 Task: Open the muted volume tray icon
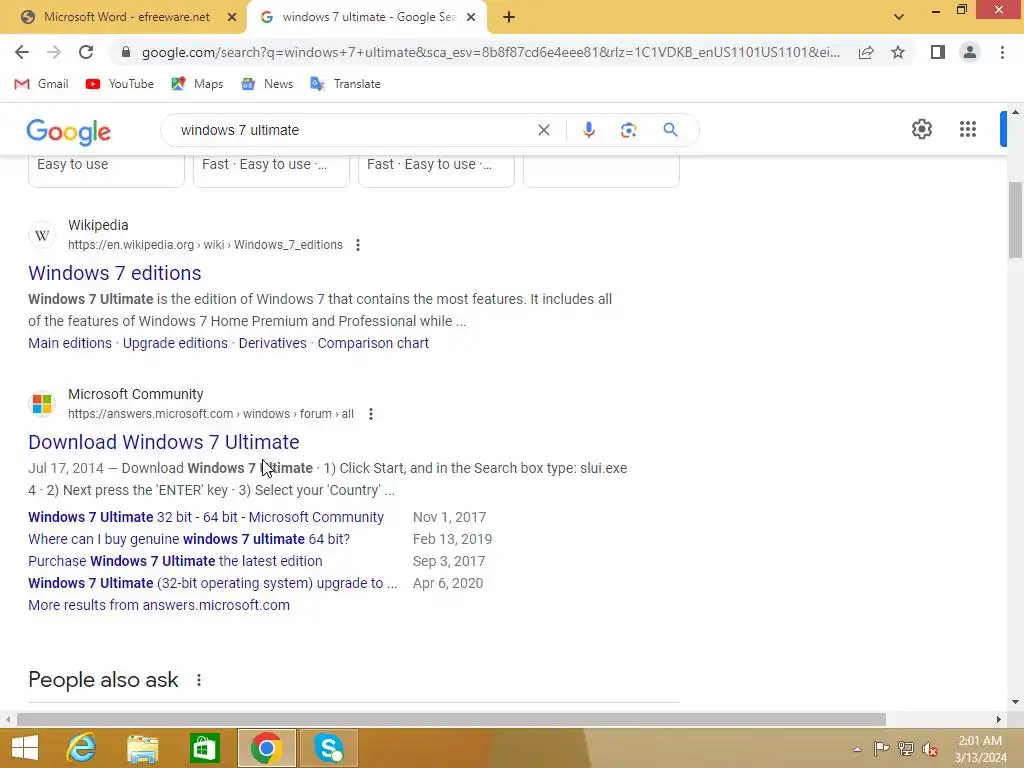[x=930, y=749]
